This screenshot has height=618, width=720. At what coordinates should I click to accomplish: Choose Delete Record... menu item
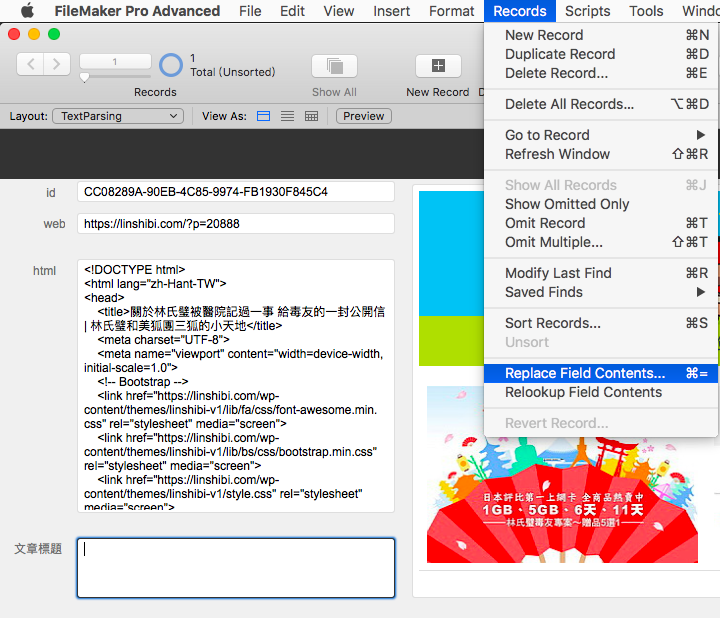(601, 73)
